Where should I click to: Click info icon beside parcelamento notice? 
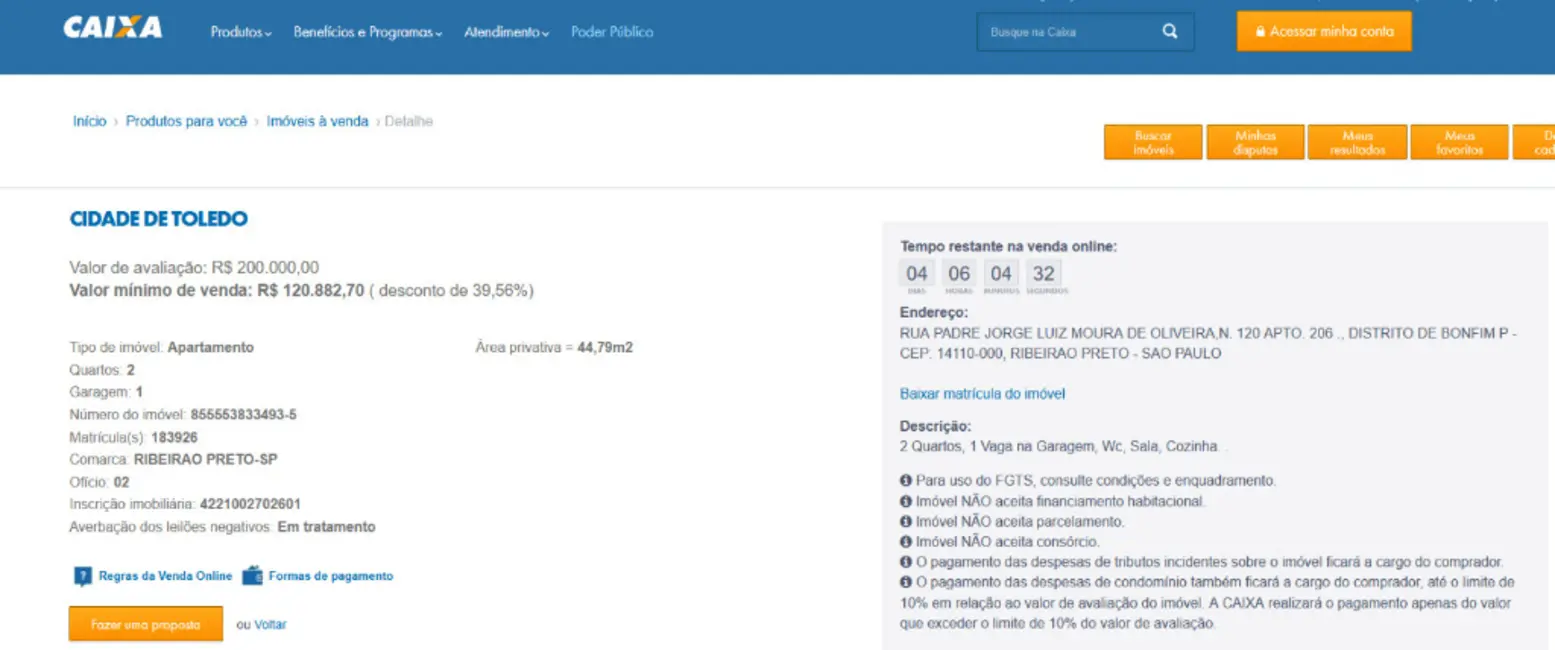(x=906, y=522)
